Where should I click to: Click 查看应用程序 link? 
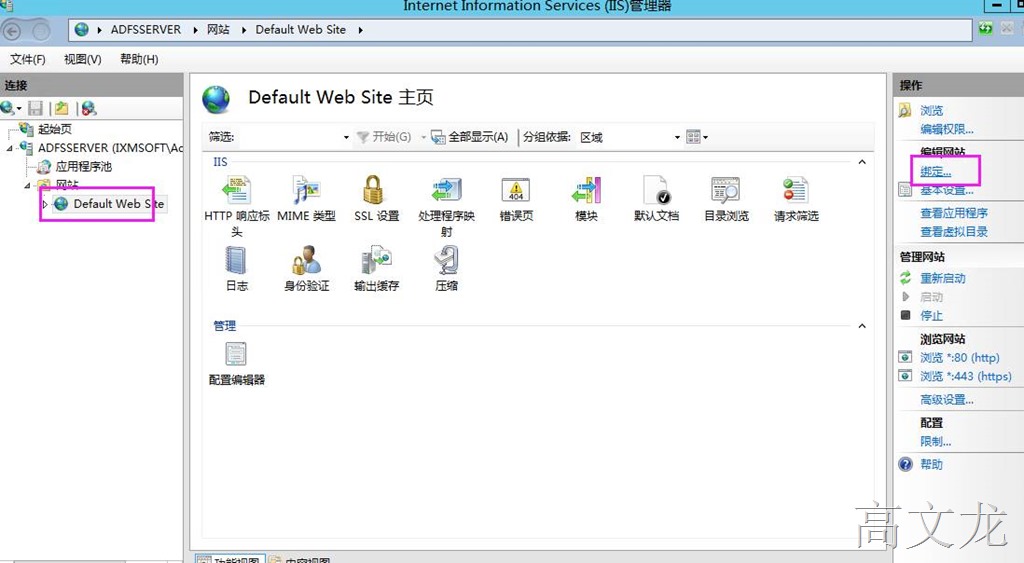coord(954,213)
